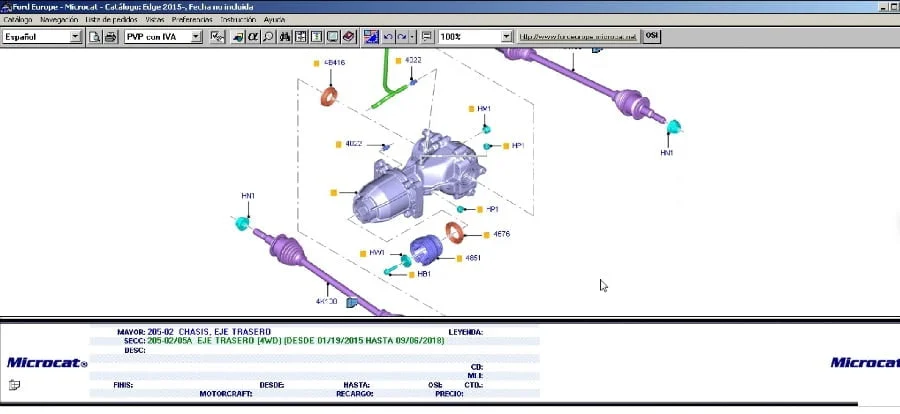Open the alpha index search icon

click(x=253, y=37)
